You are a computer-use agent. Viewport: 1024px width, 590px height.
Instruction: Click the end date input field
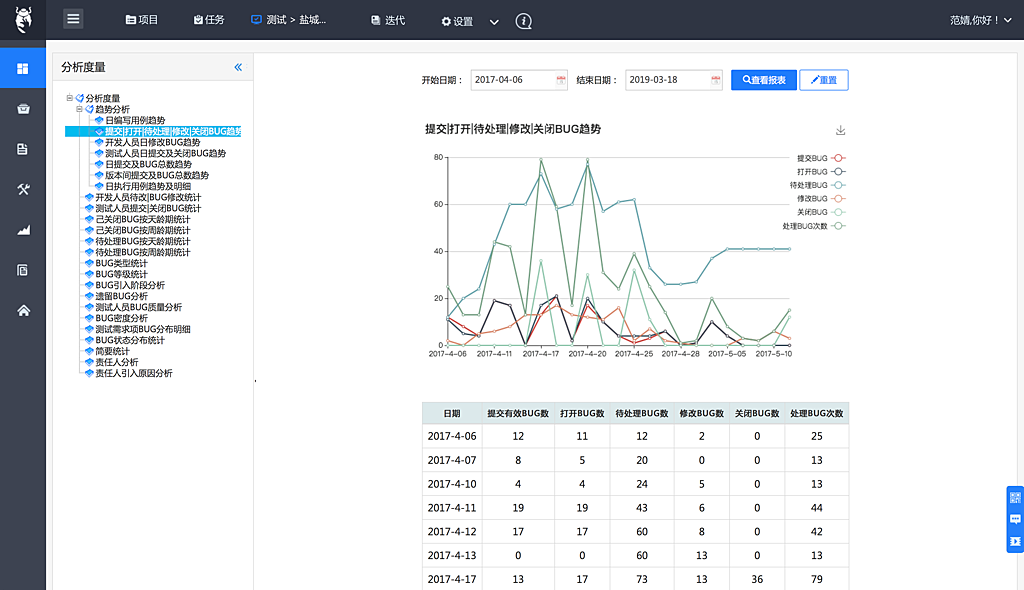pyautogui.click(x=673, y=80)
